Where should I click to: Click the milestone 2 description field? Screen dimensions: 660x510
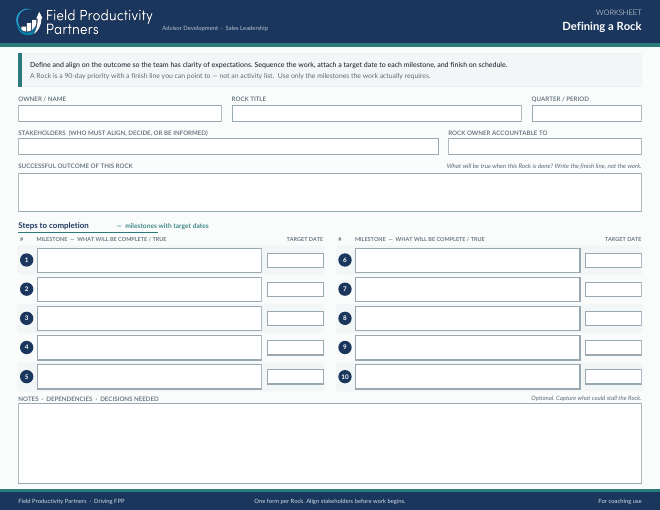(149, 290)
